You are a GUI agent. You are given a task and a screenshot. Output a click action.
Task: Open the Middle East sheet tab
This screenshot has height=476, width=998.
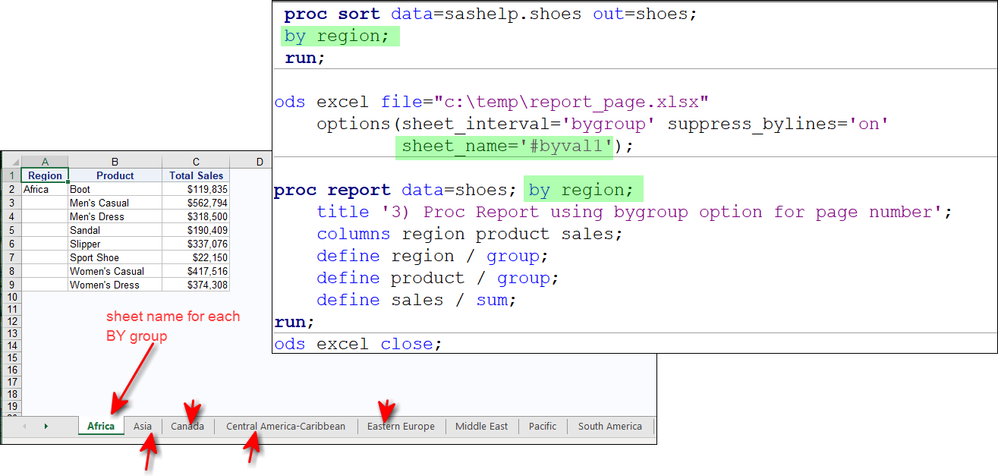482,426
